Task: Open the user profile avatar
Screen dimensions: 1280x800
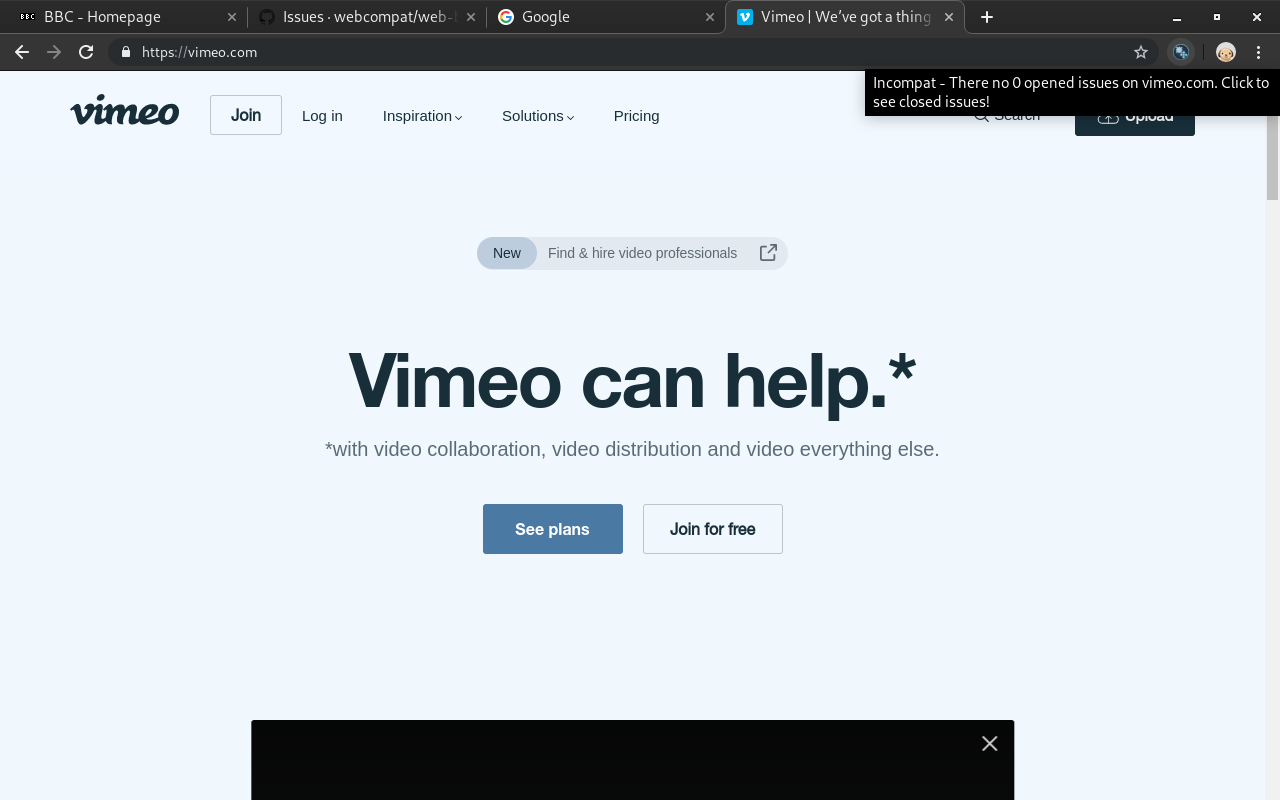Action: tap(1226, 52)
